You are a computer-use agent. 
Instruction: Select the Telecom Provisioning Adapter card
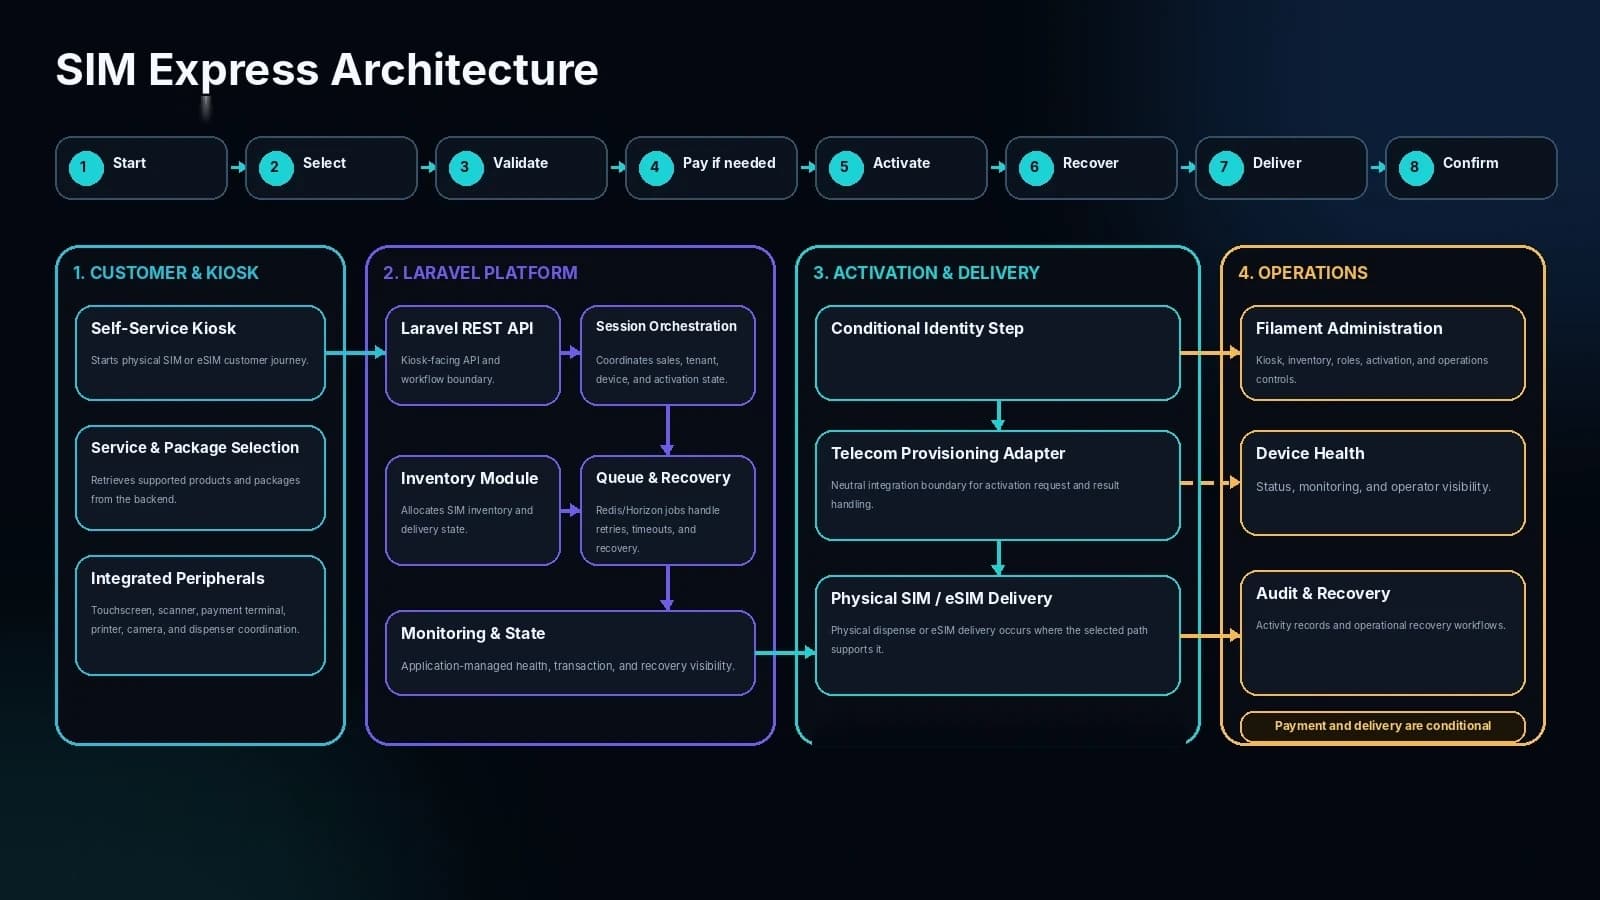click(998, 485)
